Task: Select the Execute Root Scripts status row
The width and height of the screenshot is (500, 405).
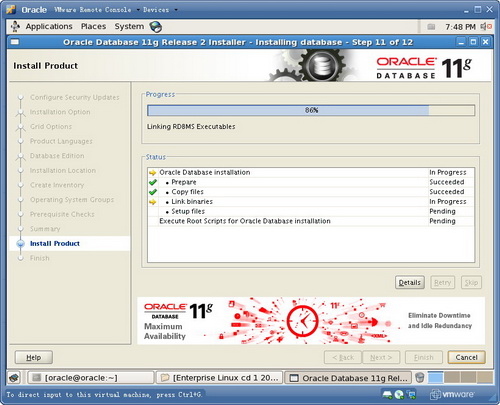Action: coord(311,221)
